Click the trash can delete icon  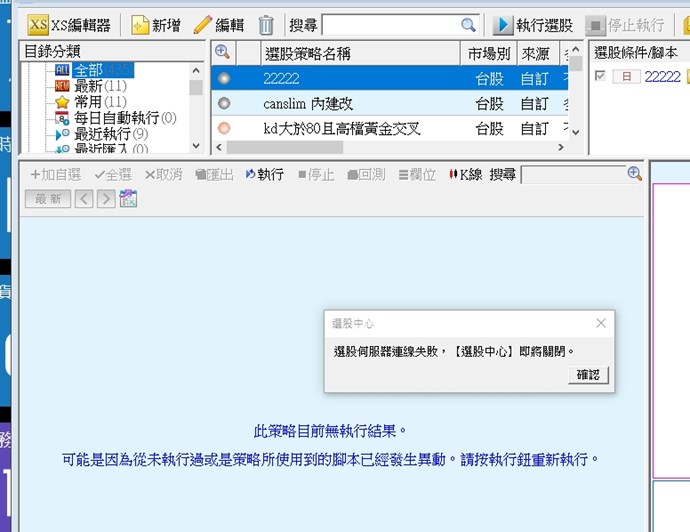click(x=266, y=25)
